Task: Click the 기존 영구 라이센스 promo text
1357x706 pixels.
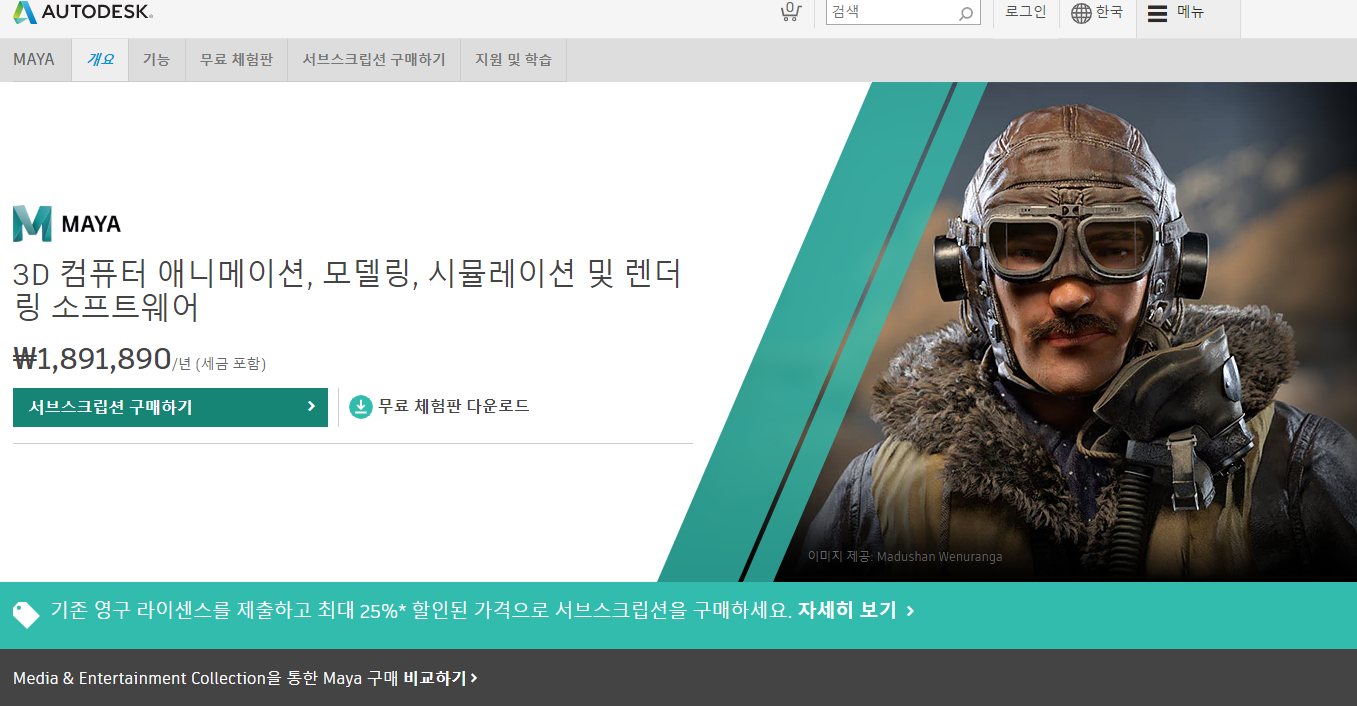Action: click(x=421, y=610)
